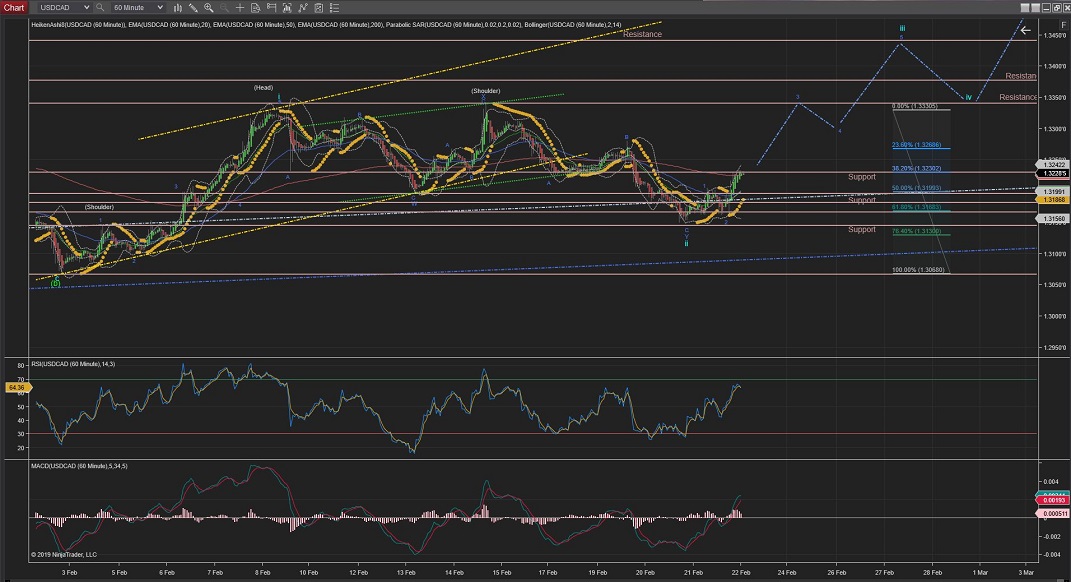Click the white back arrow on chart
Viewport: 1071px width, 582px height.
point(1025,30)
